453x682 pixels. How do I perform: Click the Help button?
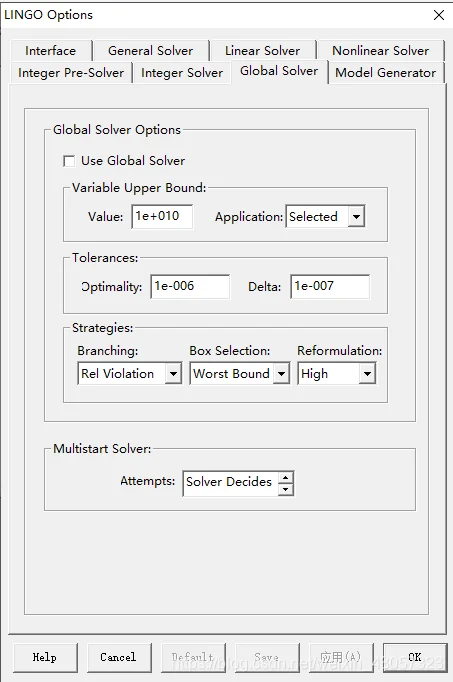tap(45, 657)
